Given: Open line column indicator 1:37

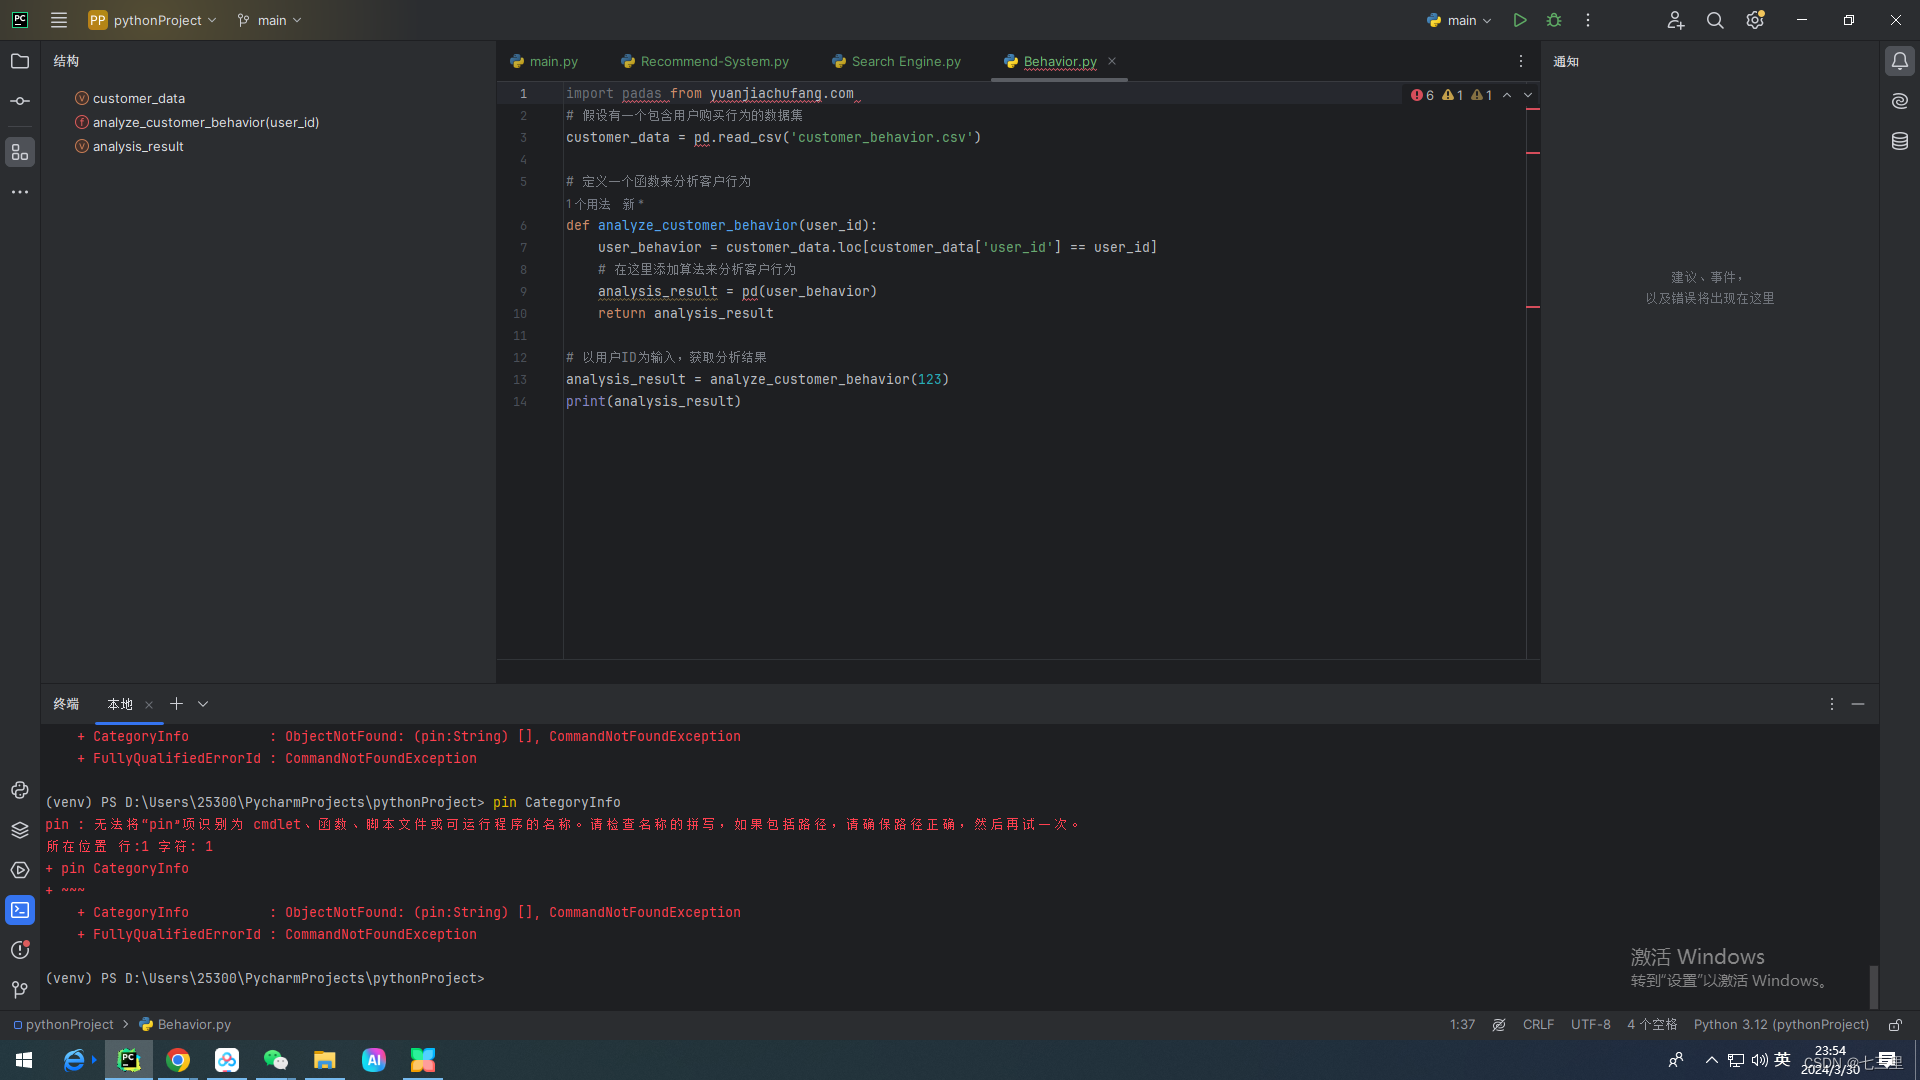Looking at the screenshot, I should point(1462,1025).
